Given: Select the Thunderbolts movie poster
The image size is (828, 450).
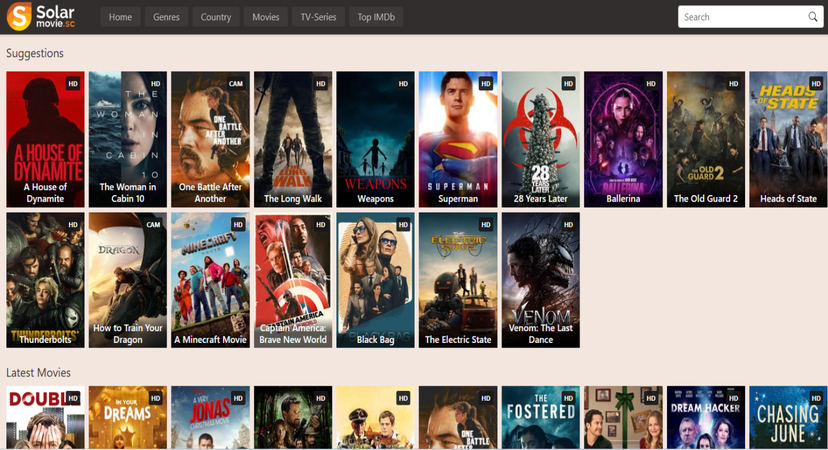Looking at the screenshot, I should 45,280.
